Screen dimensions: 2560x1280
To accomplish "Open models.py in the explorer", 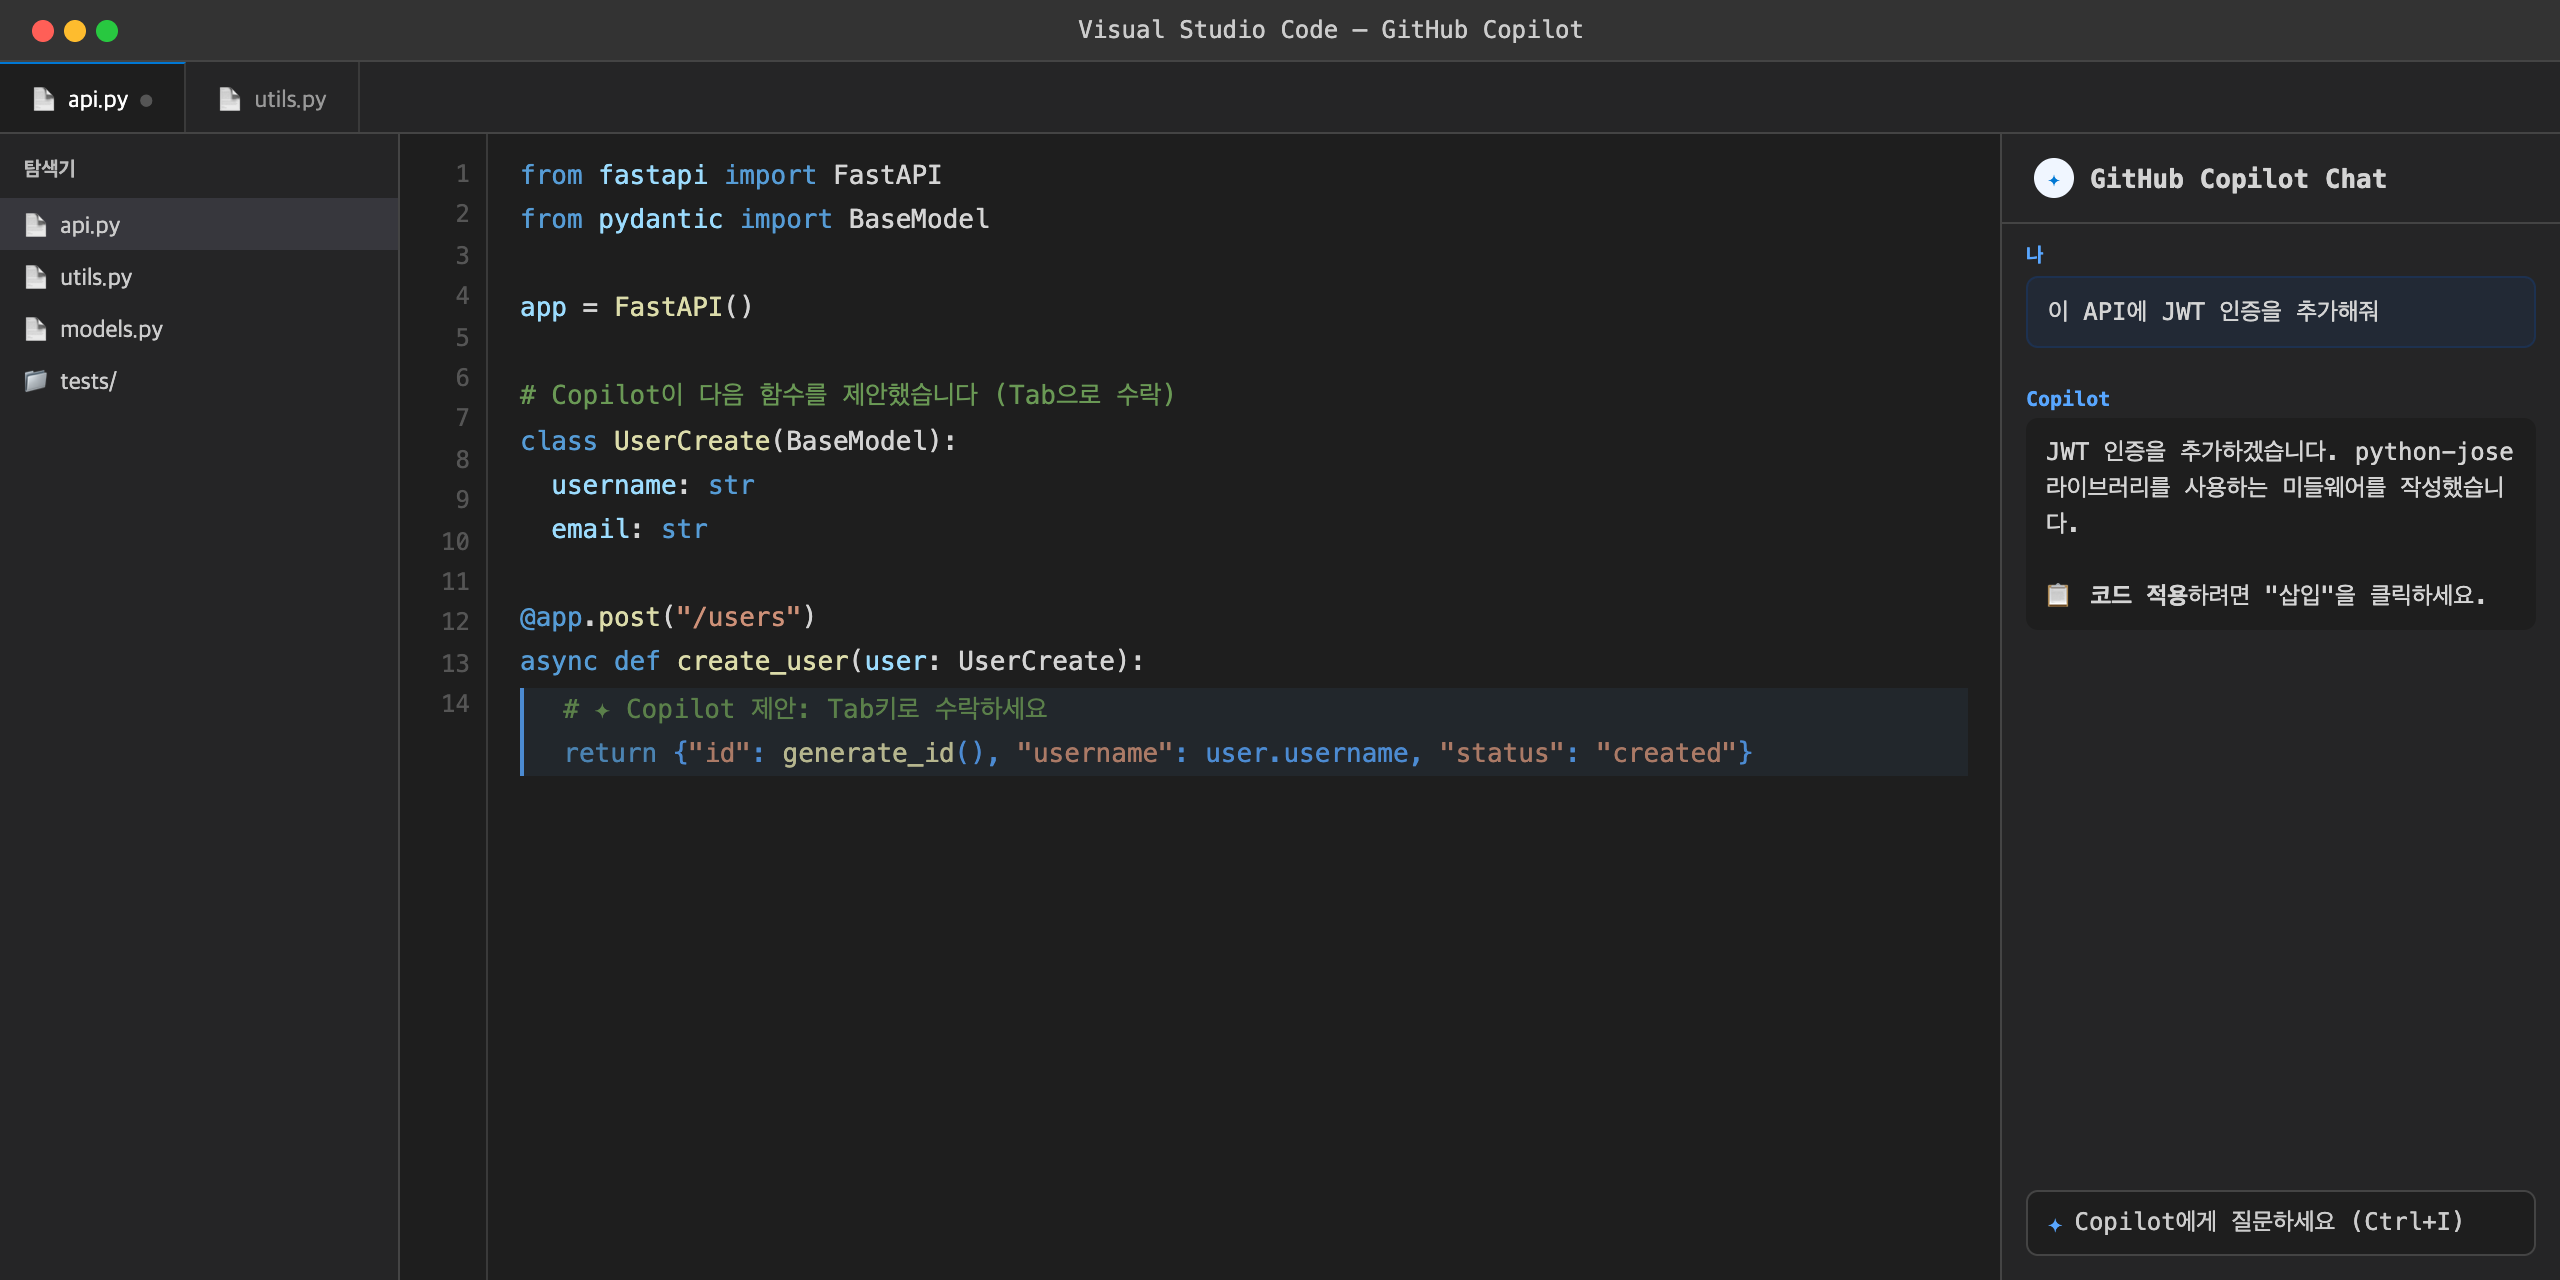I will 200,328.
